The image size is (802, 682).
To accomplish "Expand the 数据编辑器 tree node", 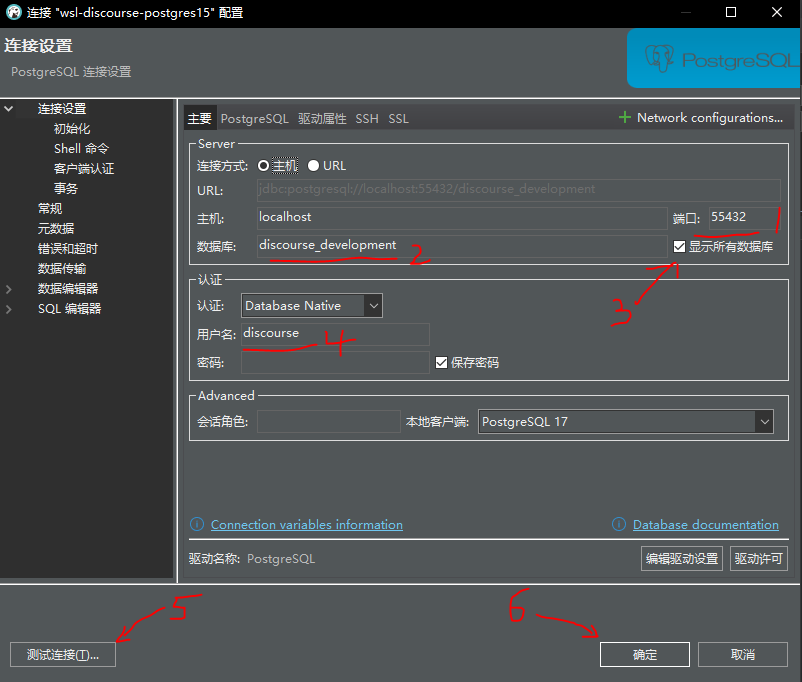I will 9,289.
